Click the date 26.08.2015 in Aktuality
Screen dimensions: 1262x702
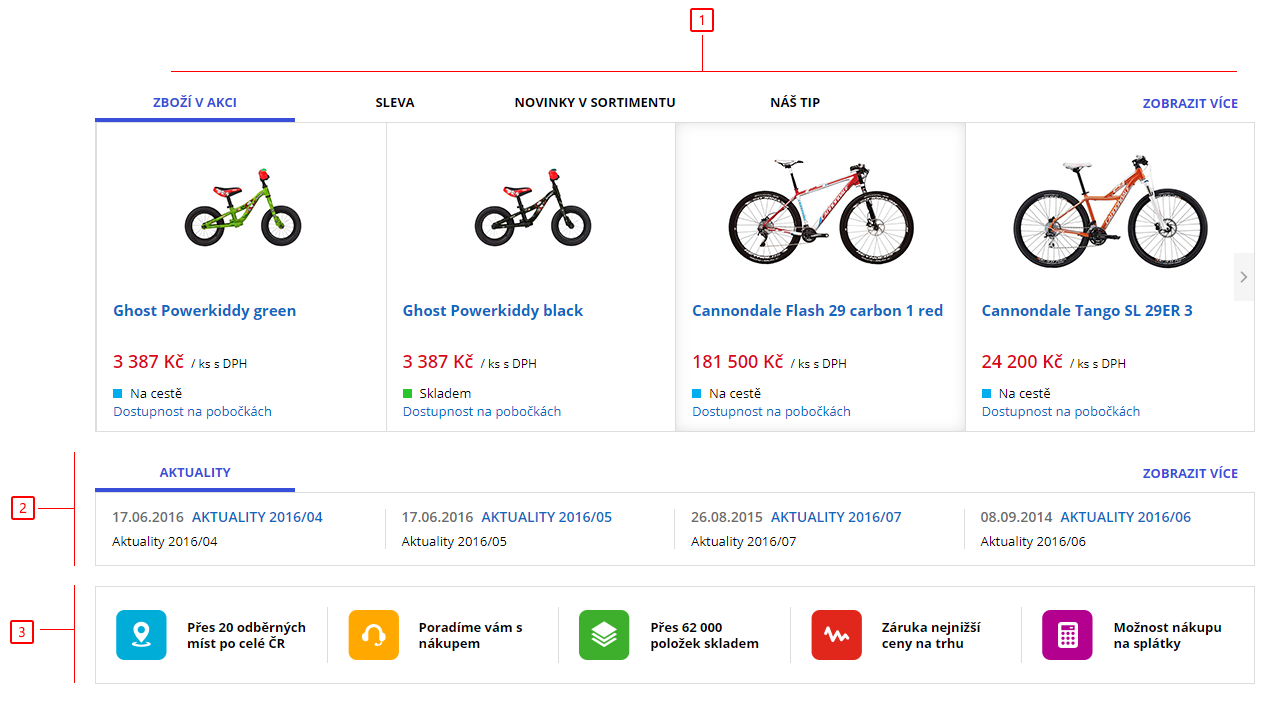(727, 517)
